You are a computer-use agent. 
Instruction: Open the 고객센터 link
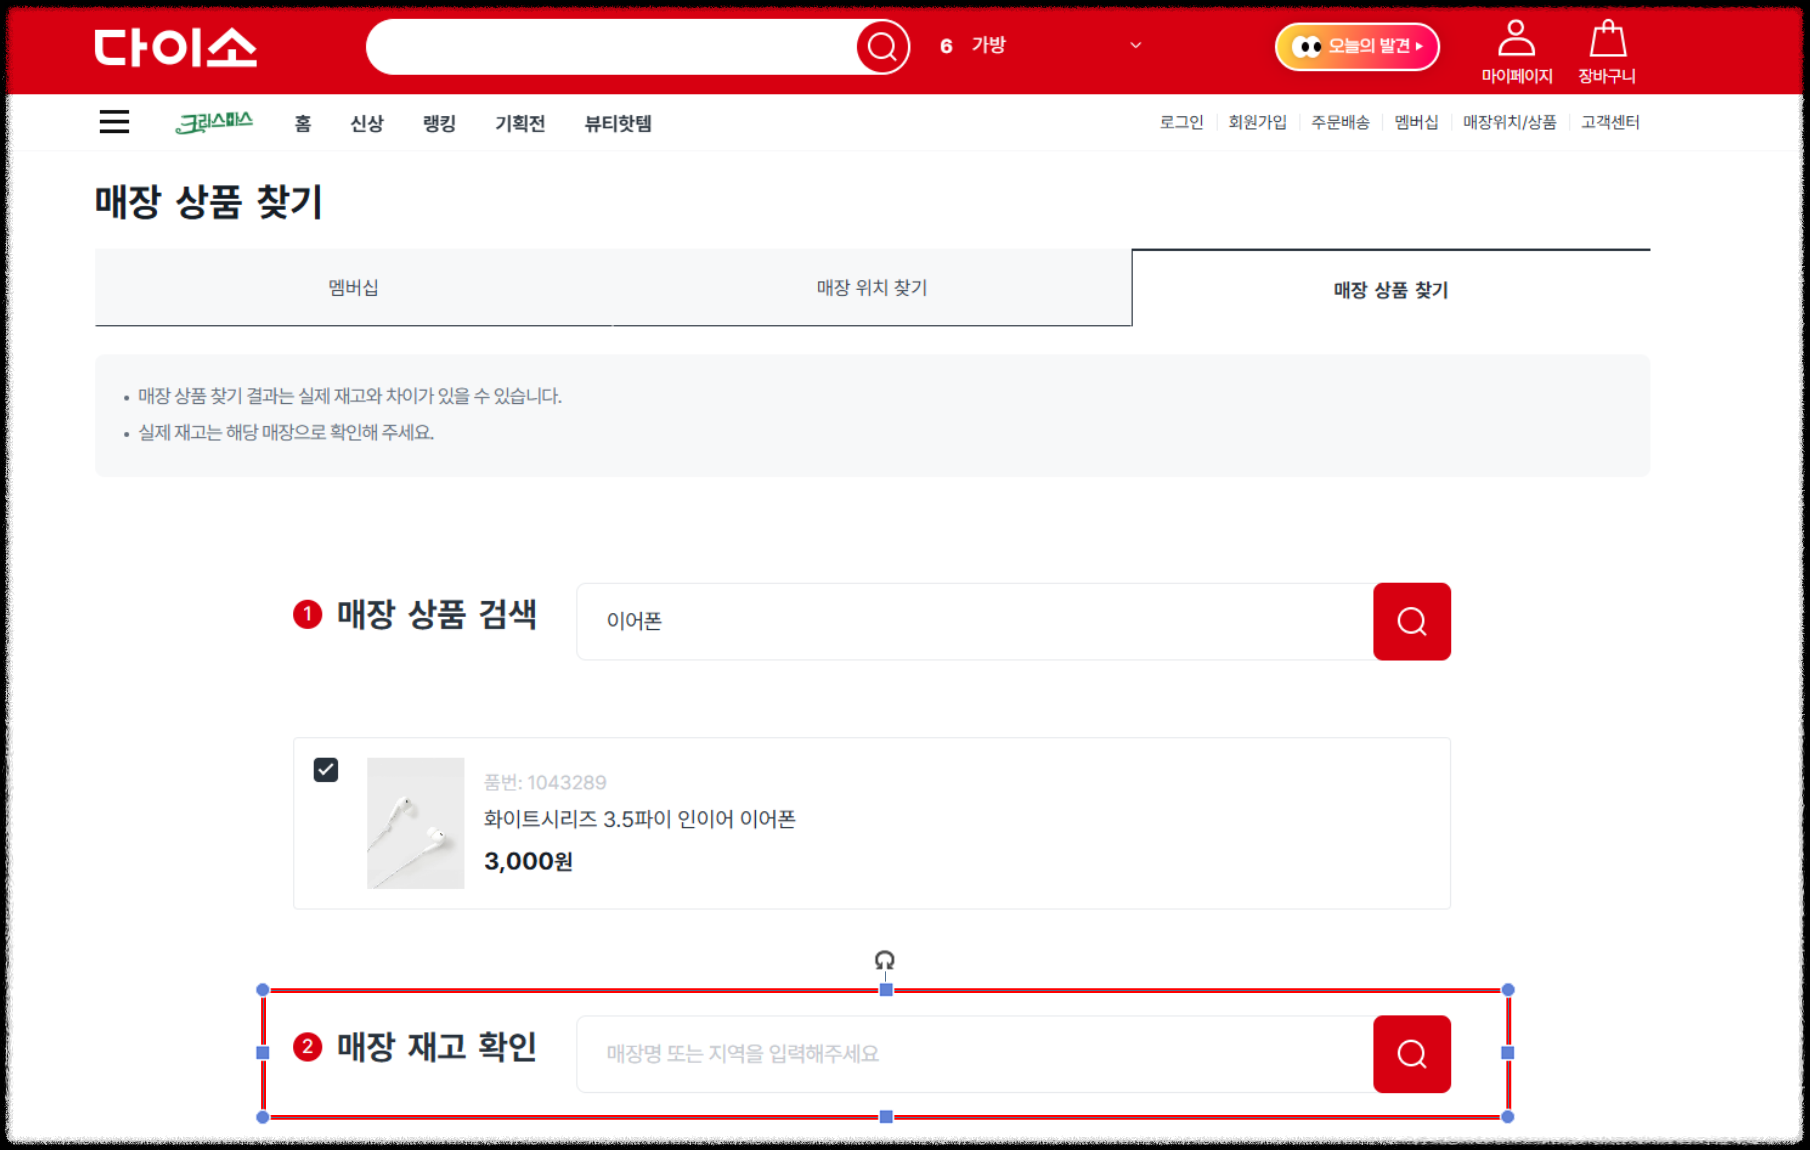(1610, 122)
